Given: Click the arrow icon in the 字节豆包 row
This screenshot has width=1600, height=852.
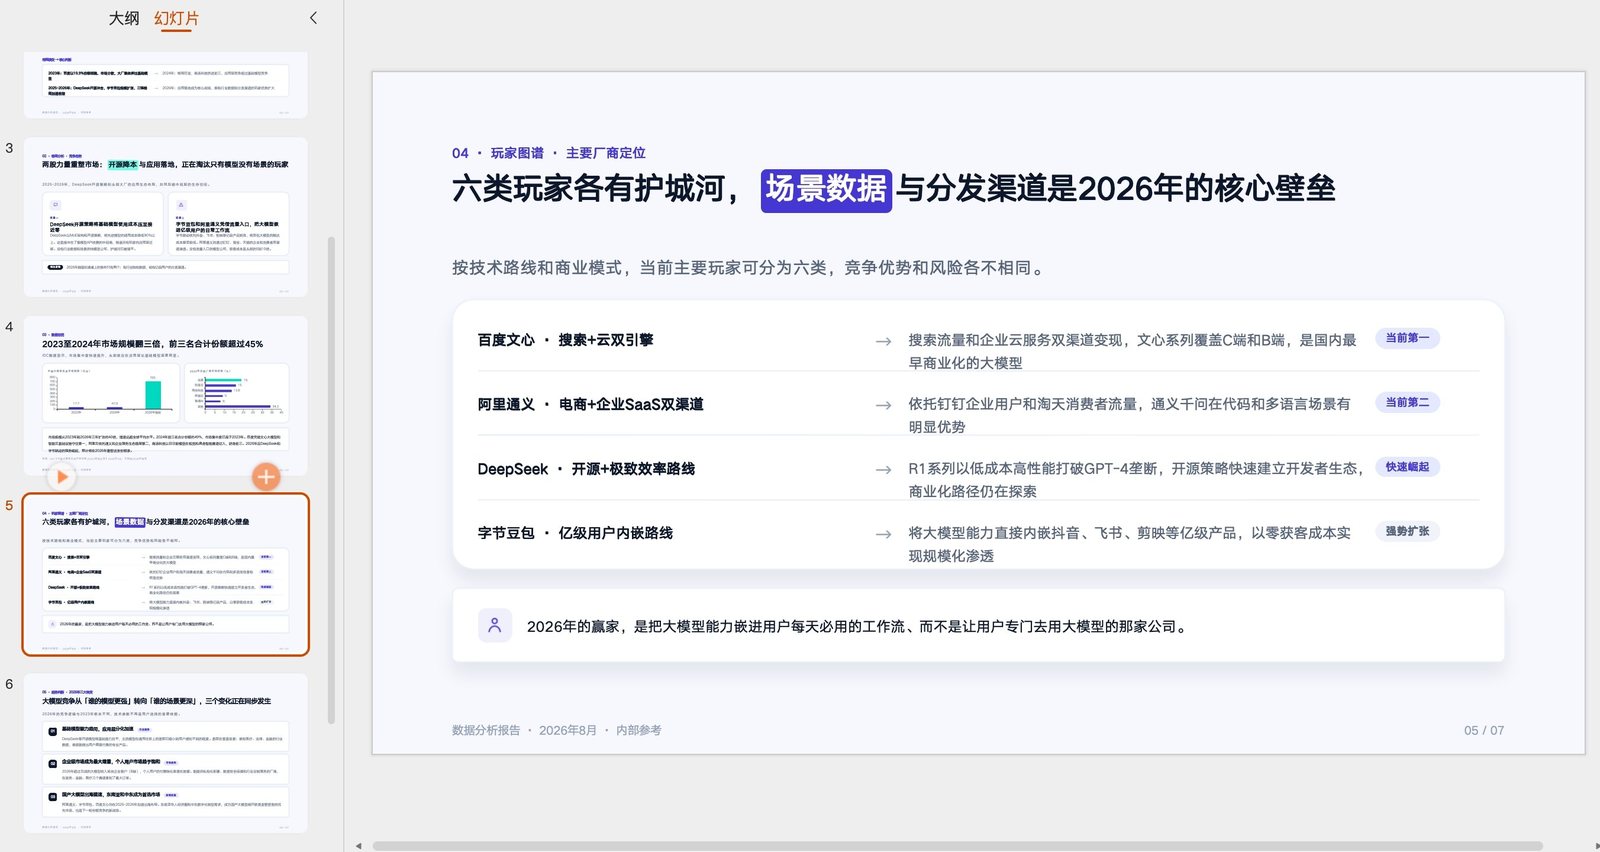Looking at the screenshot, I should pos(883,534).
